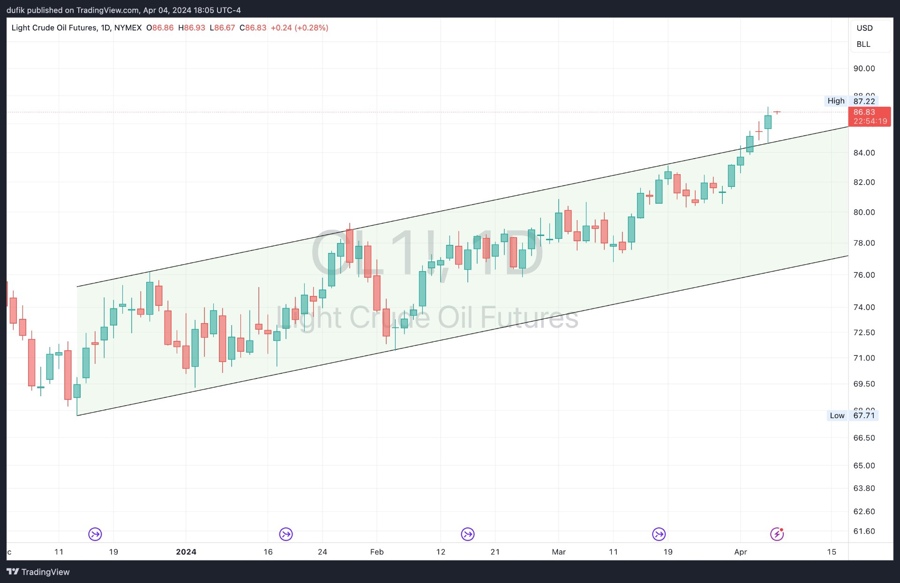Screen dimensions: 900x583
Task: Click the Light Crude Oil Futures symbol title
Action: 54,28
